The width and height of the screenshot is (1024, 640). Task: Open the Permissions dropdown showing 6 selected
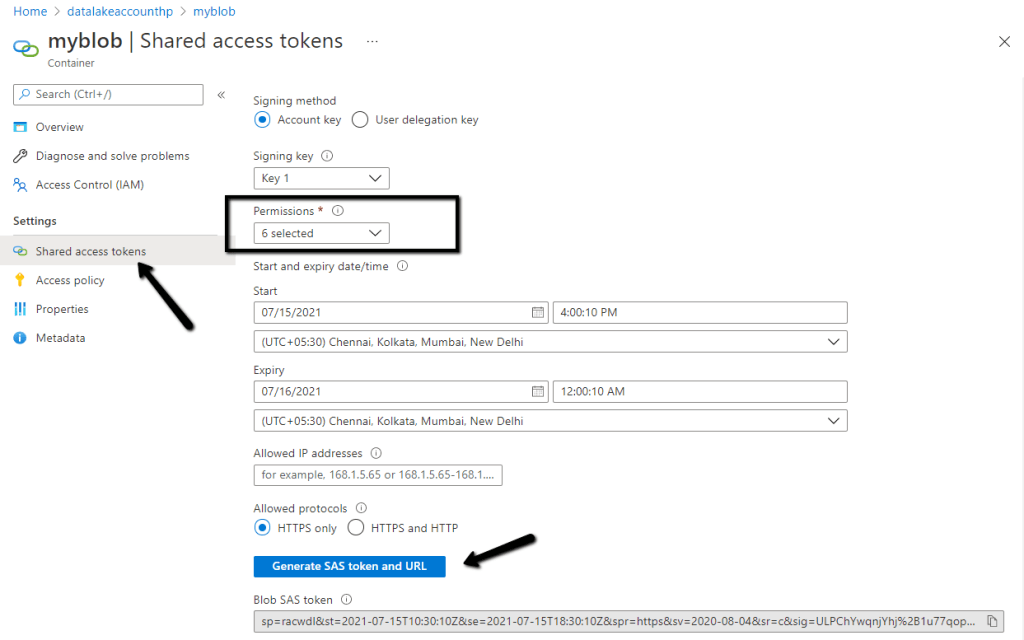click(321, 233)
